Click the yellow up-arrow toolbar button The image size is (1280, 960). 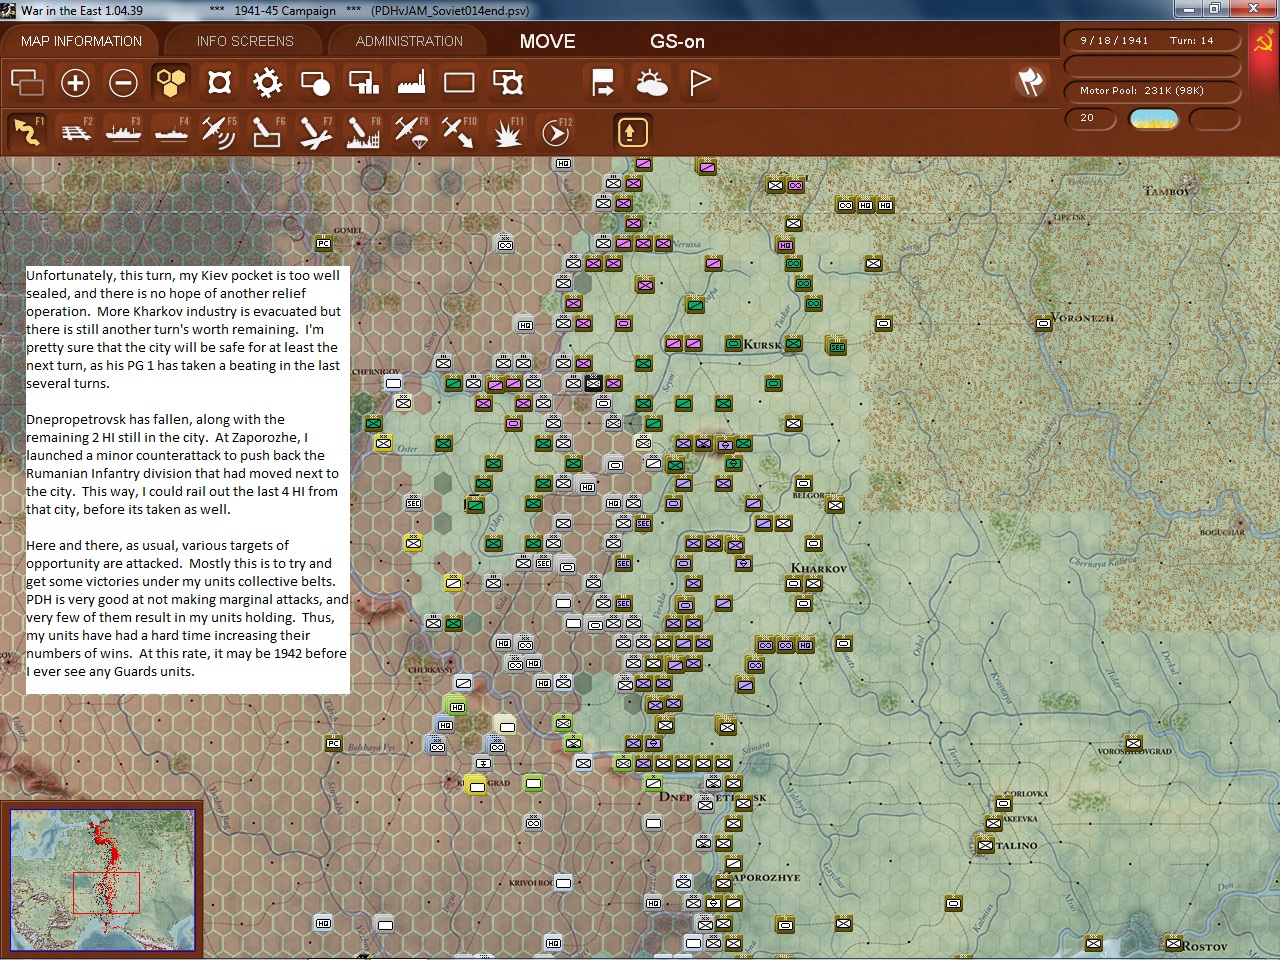(x=632, y=132)
